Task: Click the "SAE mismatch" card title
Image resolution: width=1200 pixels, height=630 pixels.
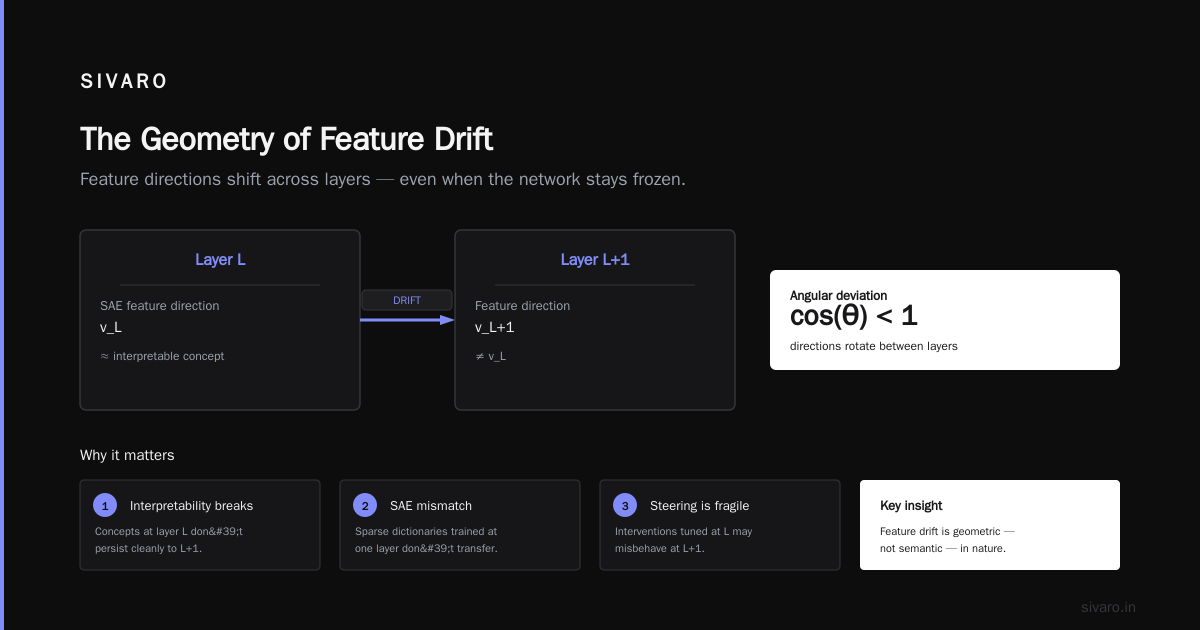Action: [431, 506]
